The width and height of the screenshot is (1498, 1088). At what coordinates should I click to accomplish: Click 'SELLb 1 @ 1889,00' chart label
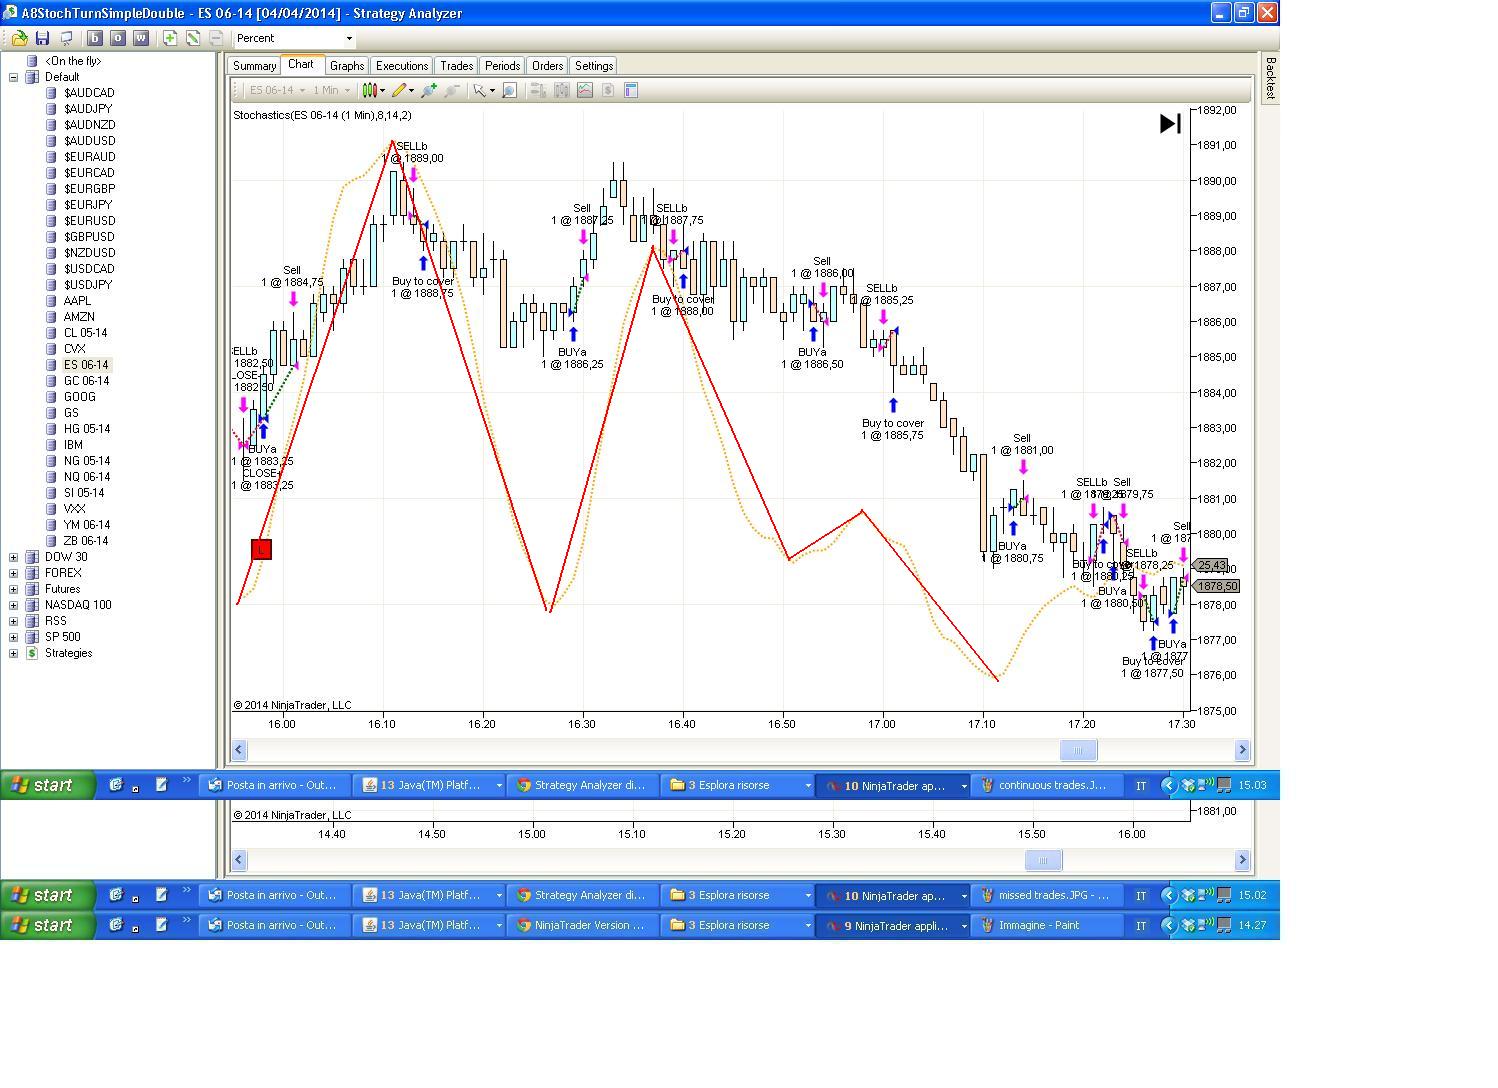(413, 152)
